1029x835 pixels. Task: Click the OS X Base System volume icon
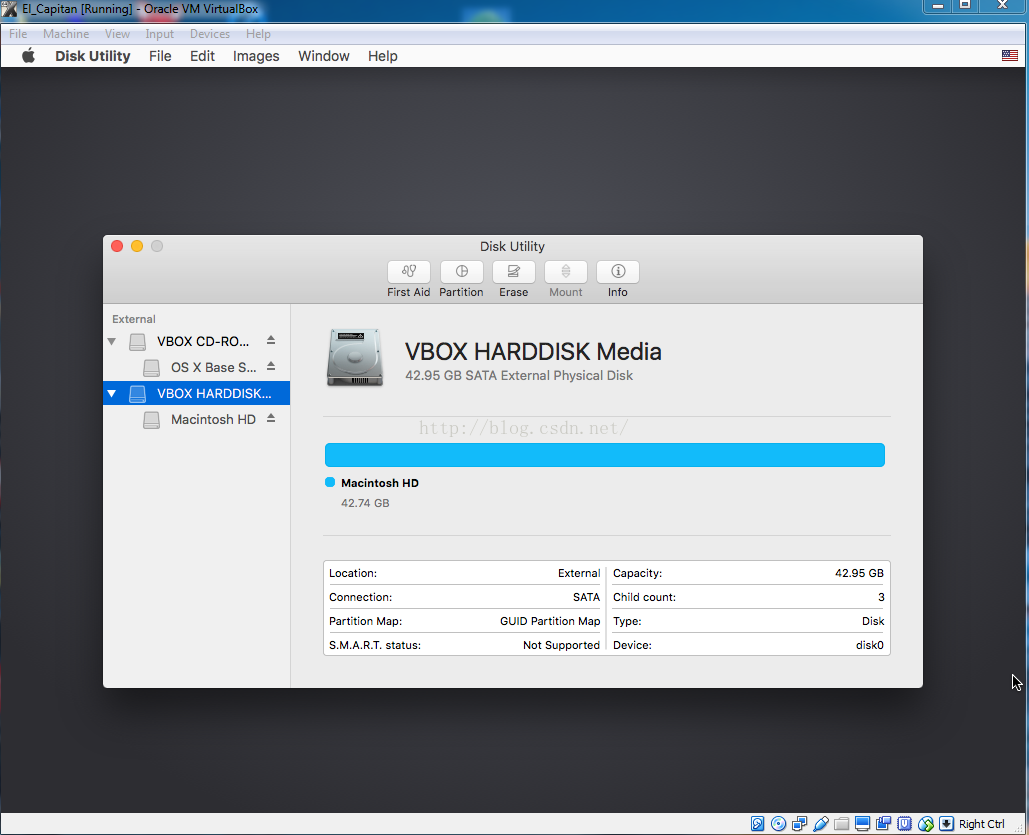click(x=151, y=368)
